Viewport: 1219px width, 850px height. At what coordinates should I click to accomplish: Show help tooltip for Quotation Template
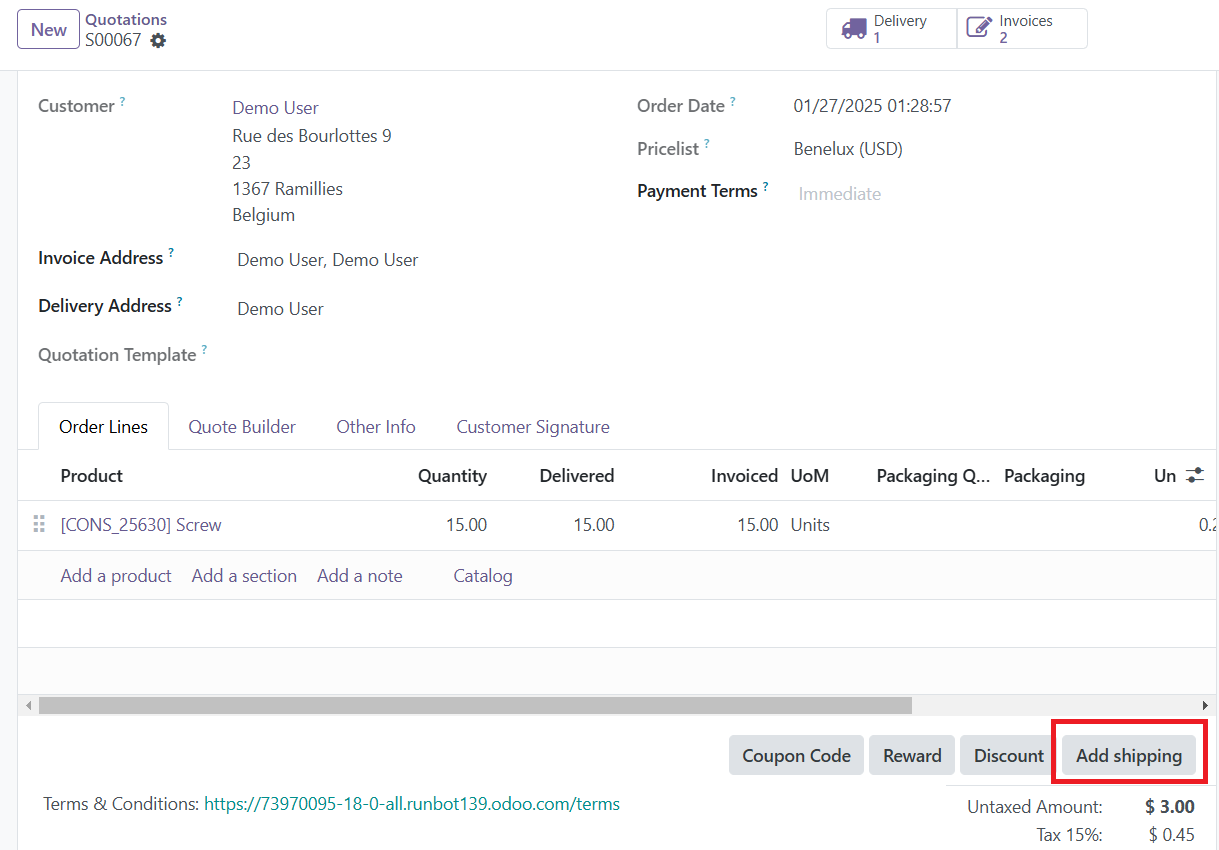pyautogui.click(x=204, y=349)
